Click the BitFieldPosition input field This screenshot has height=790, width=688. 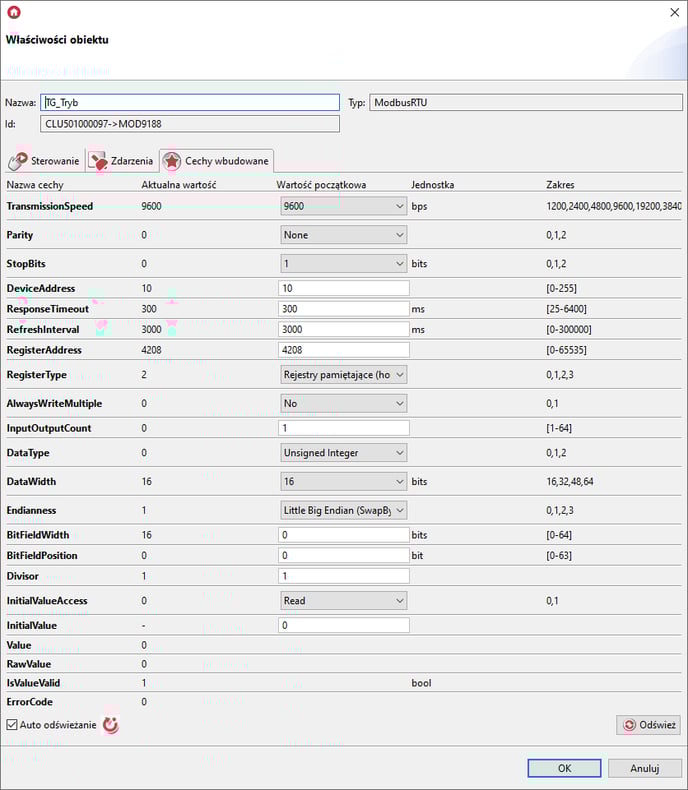pyautogui.click(x=343, y=556)
